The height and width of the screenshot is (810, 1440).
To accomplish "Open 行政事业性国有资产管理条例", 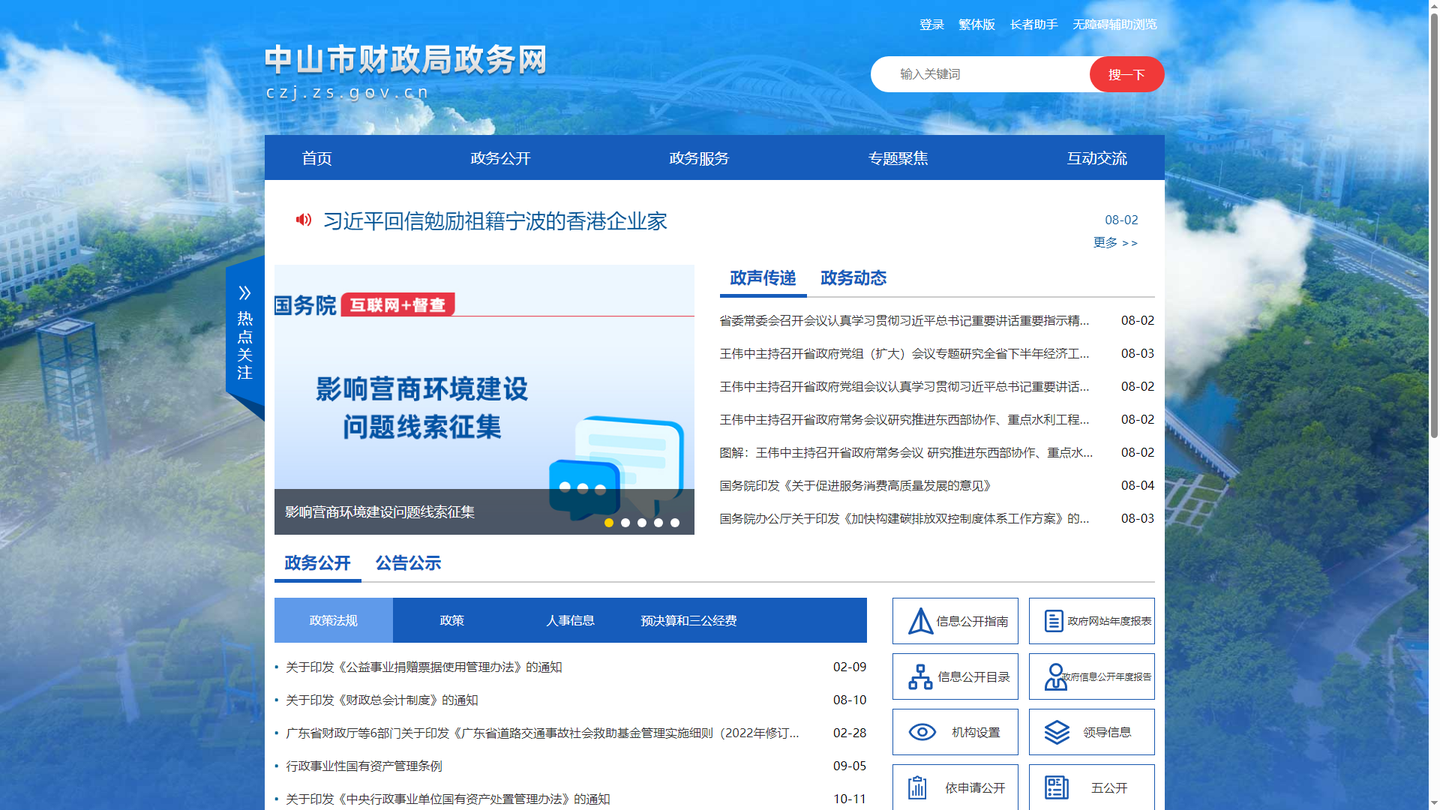I will 364,766.
